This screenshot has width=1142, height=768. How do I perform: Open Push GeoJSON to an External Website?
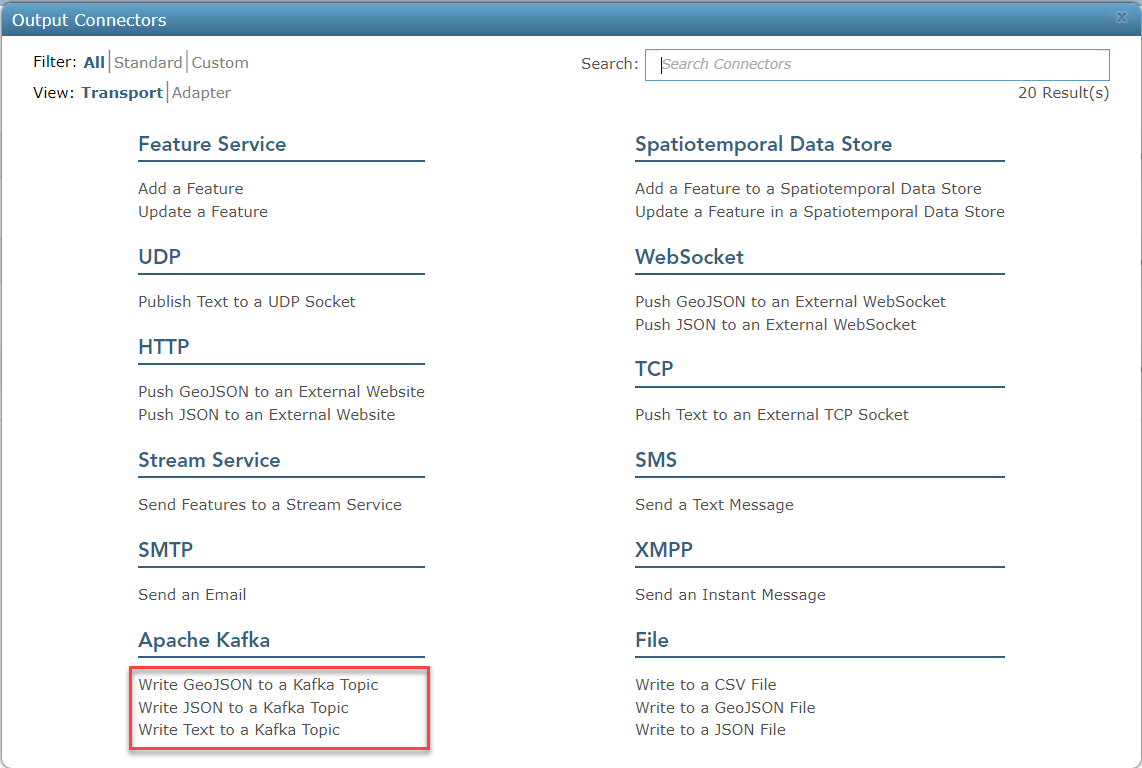coord(281,391)
